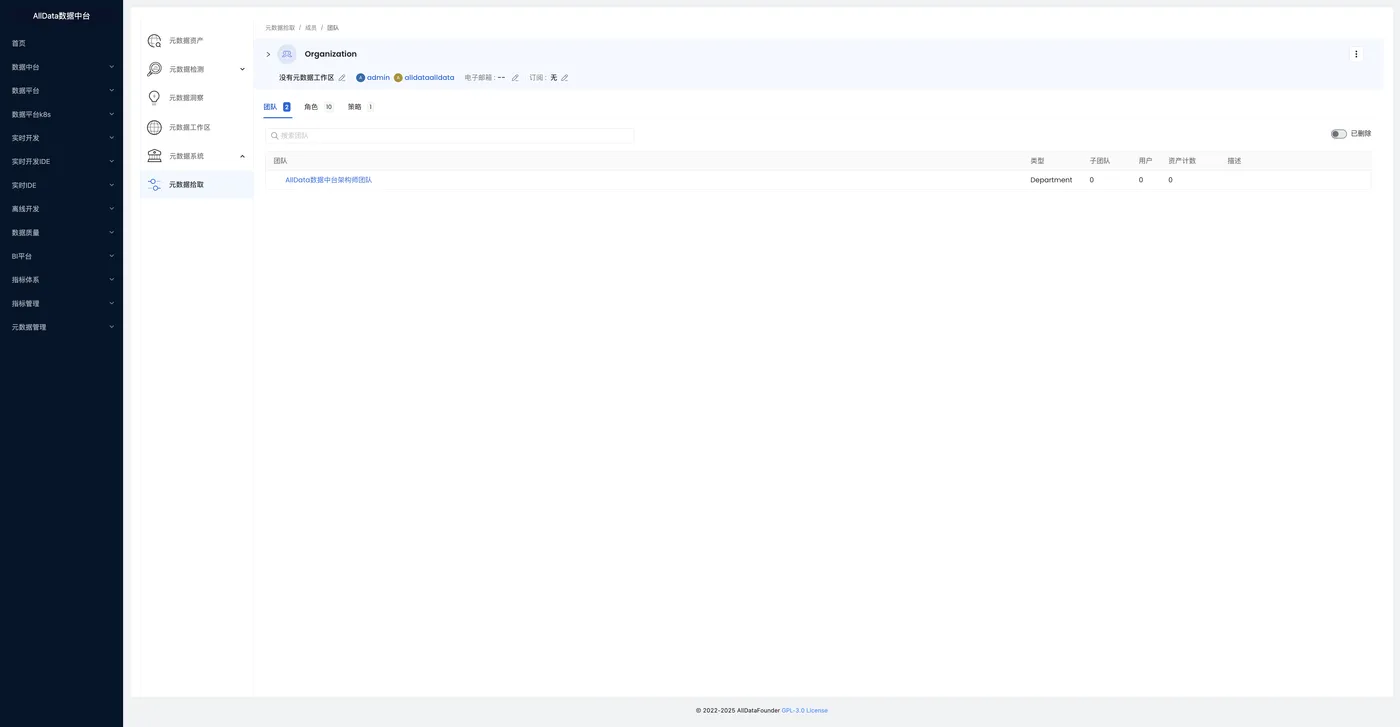Expand the Organization details chevron
The height and width of the screenshot is (727, 1400).
point(268,54)
